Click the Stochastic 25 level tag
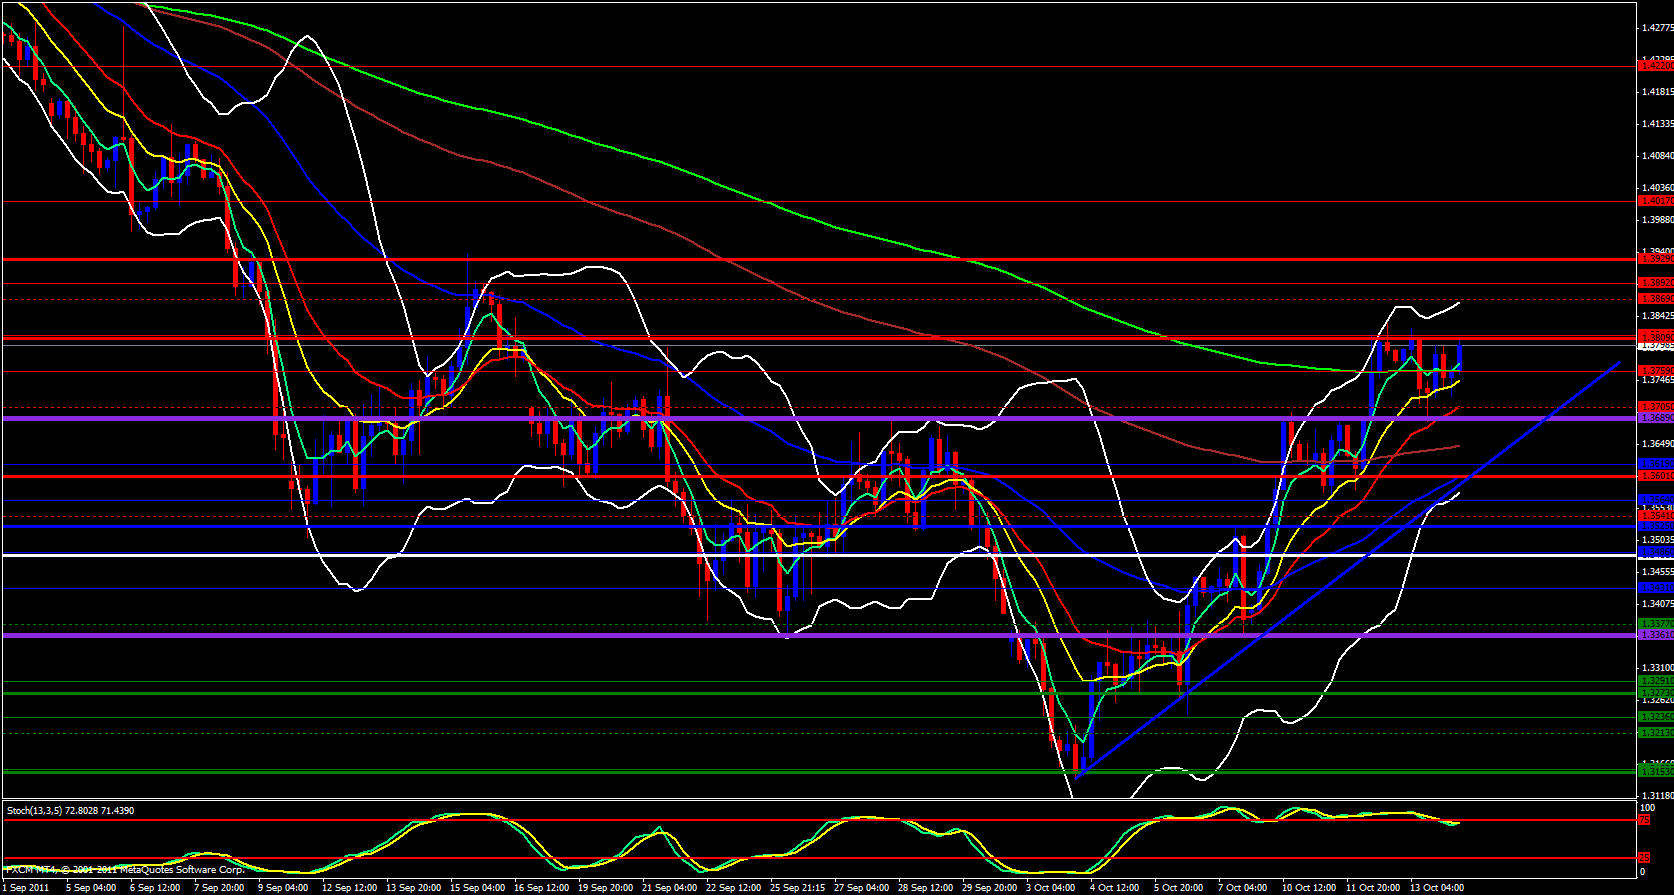 (1645, 858)
